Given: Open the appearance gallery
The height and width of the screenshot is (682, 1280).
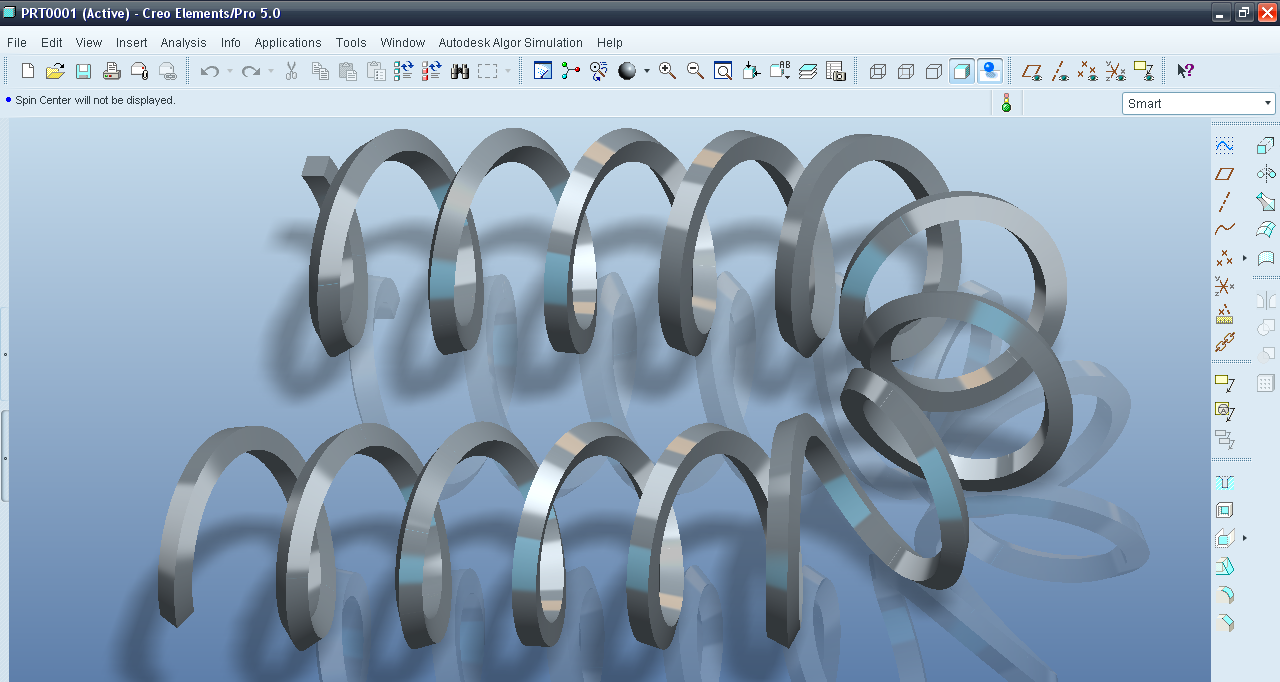Looking at the screenshot, I should click(628, 71).
